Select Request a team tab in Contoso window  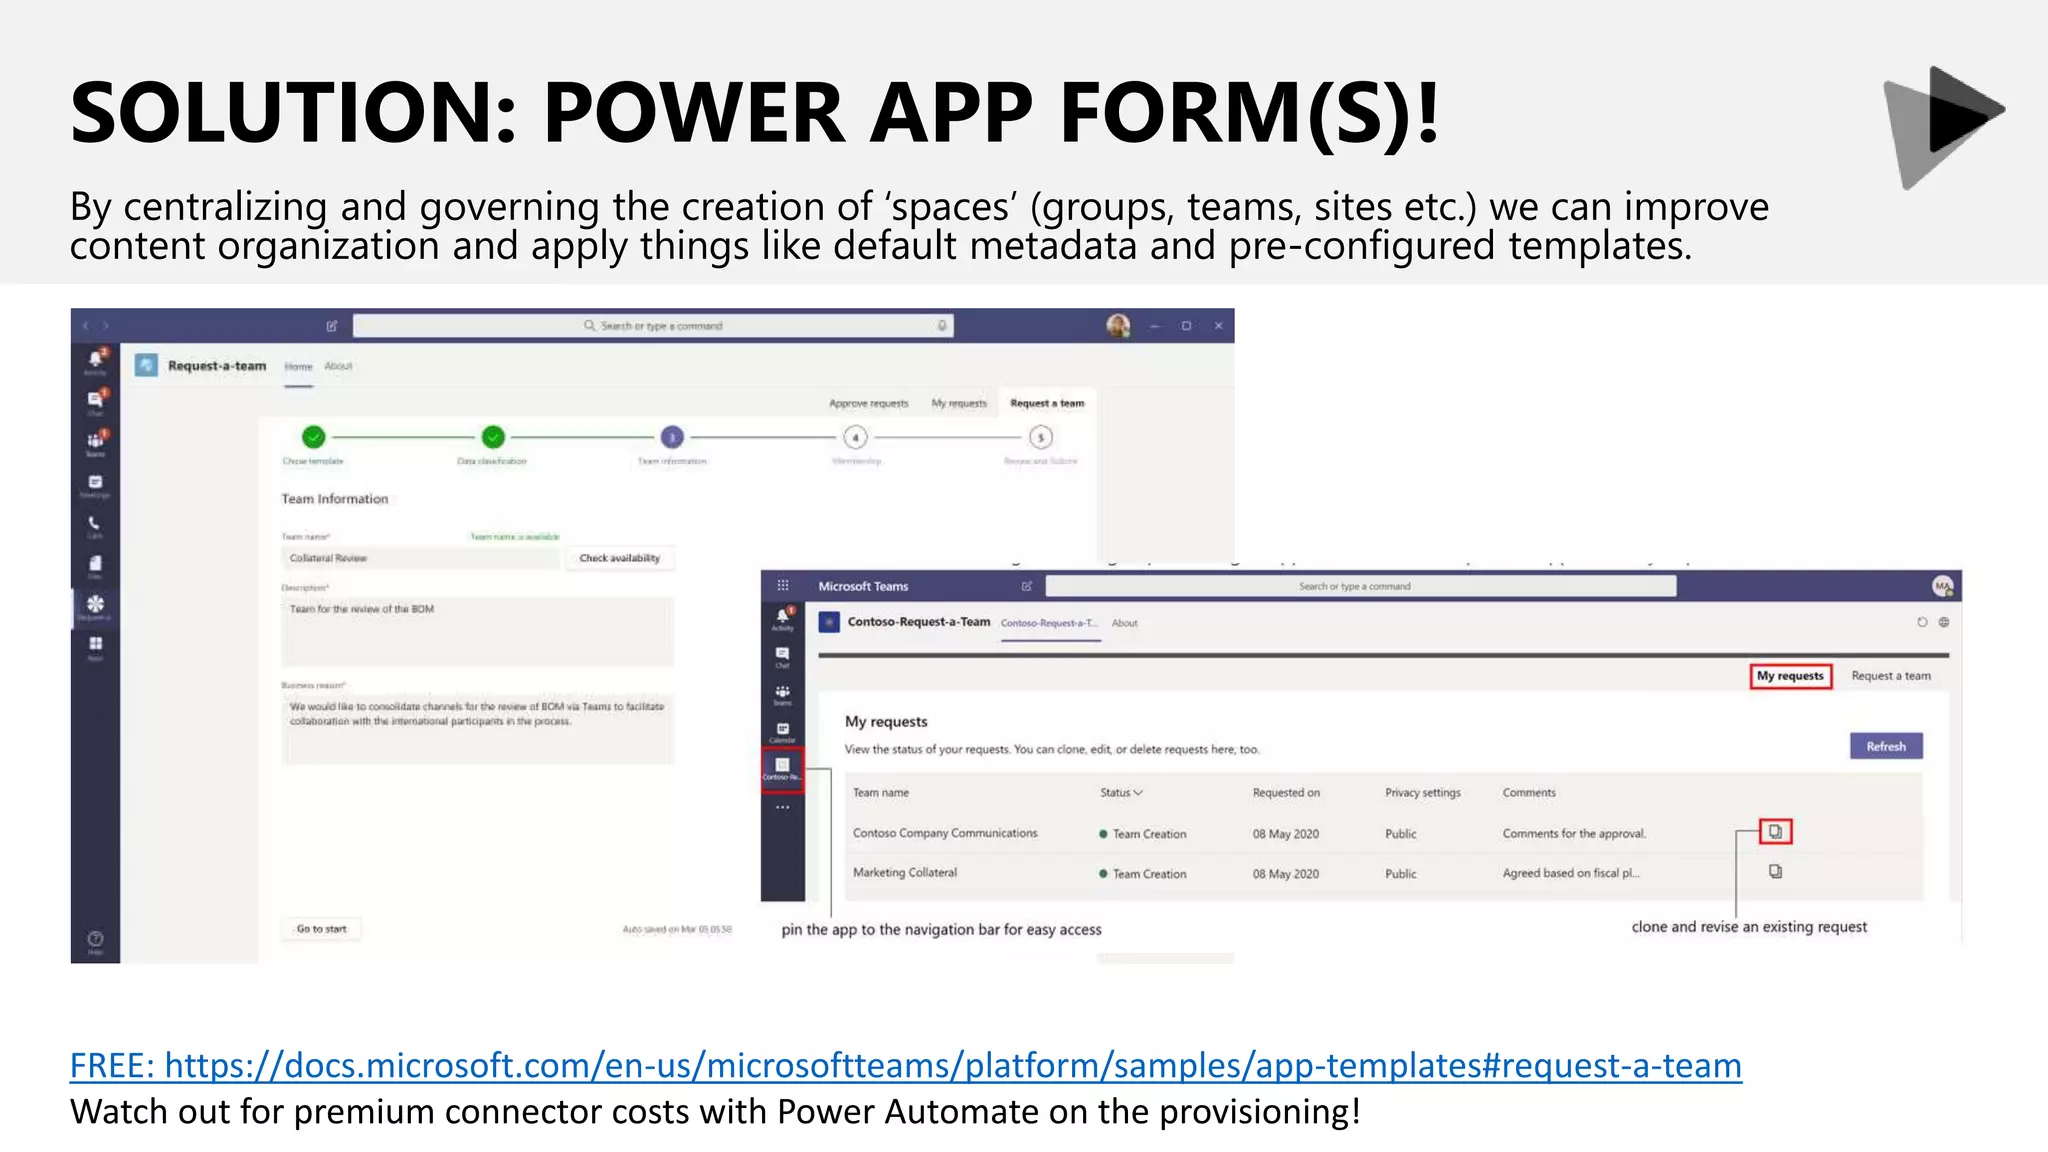click(x=1891, y=676)
